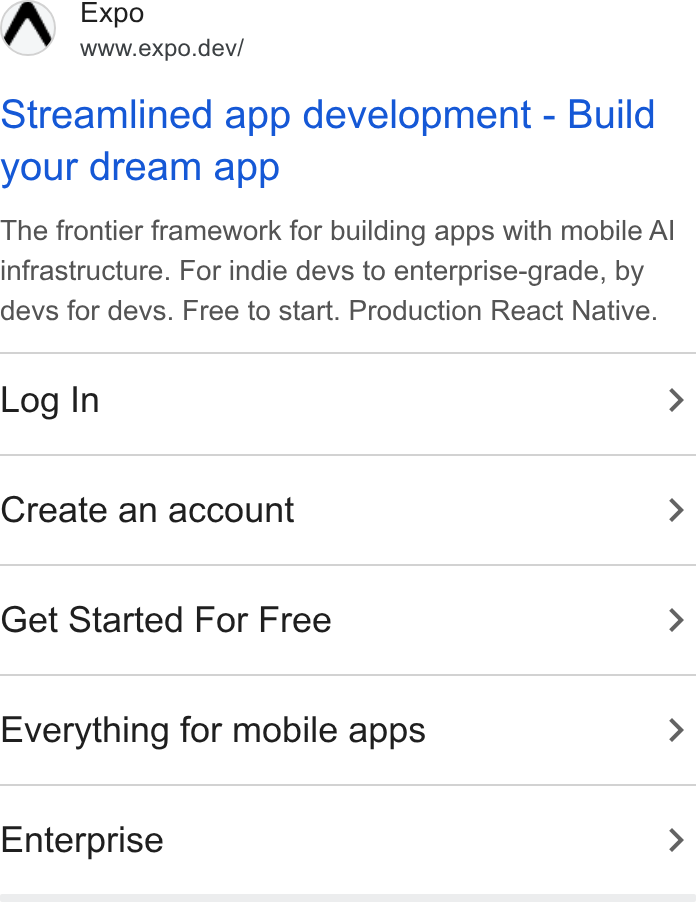Open the 'Streamlined app development' headline link
This screenshot has height=902, width=696.
pos(328,140)
